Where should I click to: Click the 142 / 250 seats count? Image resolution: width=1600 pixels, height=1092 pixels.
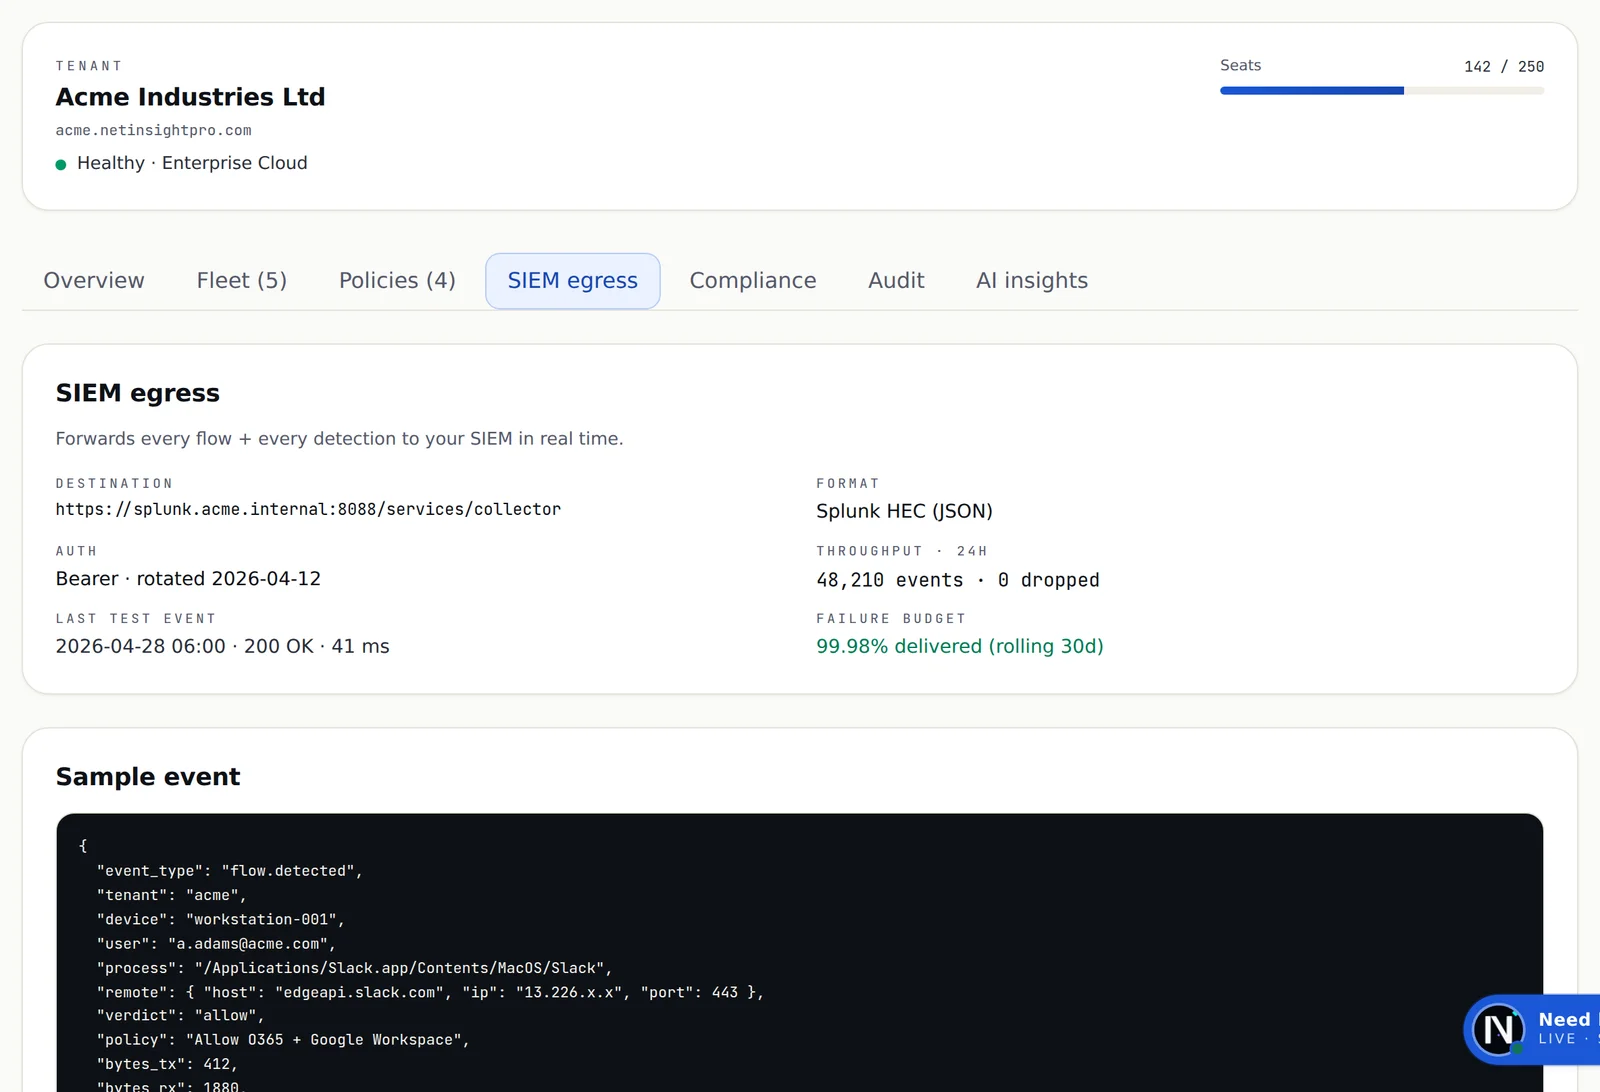click(1504, 67)
